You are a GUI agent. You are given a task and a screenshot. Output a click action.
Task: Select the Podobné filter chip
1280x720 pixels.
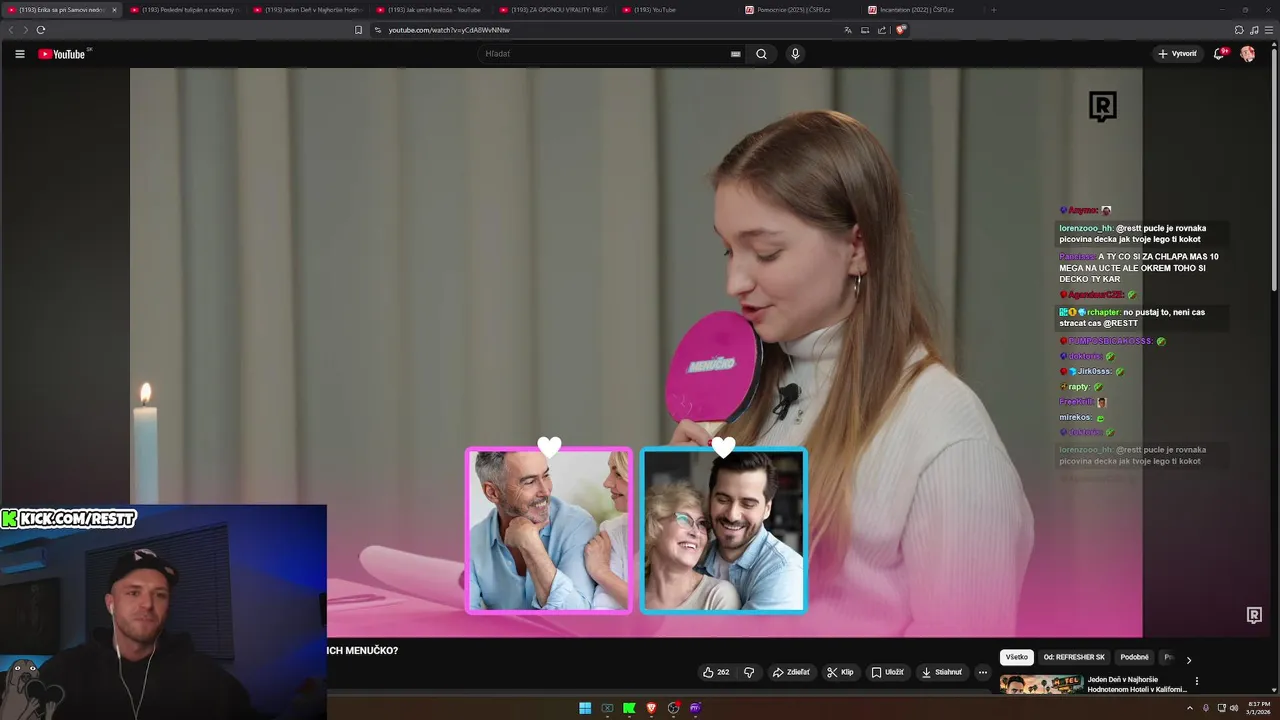(x=1134, y=657)
